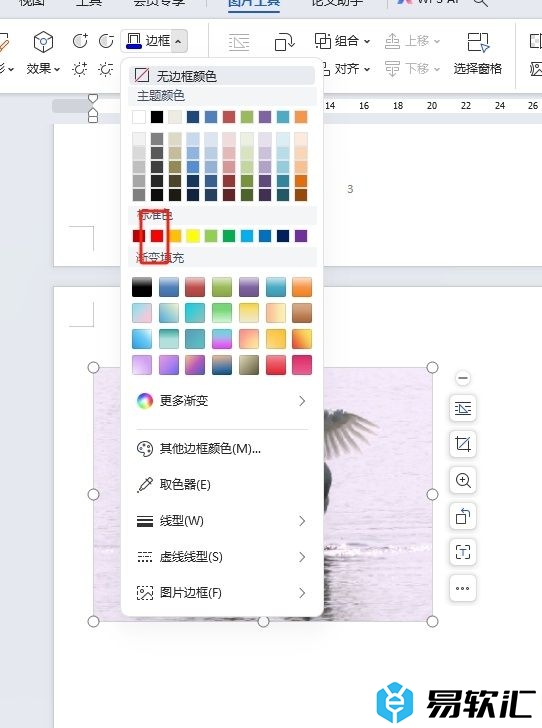Pick the orange theme color swatch in top row

[x=301, y=117]
